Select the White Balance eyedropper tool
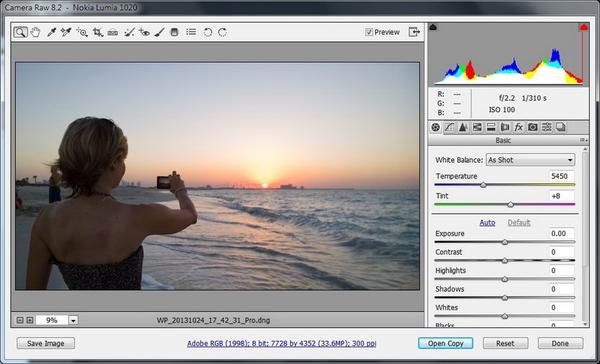The image size is (600, 364). (51, 32)
